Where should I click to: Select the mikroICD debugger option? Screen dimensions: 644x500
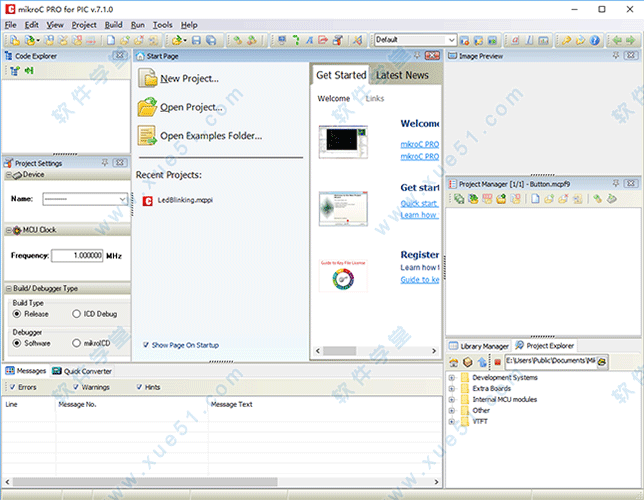point(91,343)
